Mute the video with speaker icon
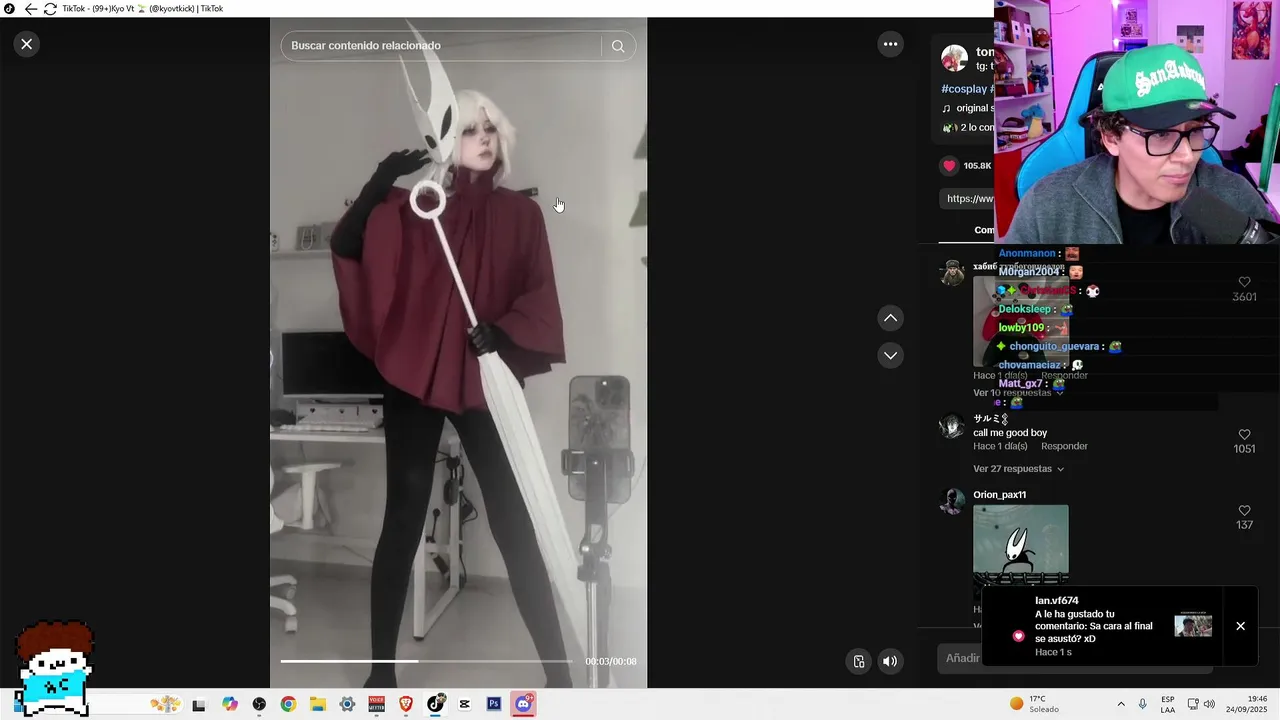Viewport: 1280px width, 720px height. 890,661
